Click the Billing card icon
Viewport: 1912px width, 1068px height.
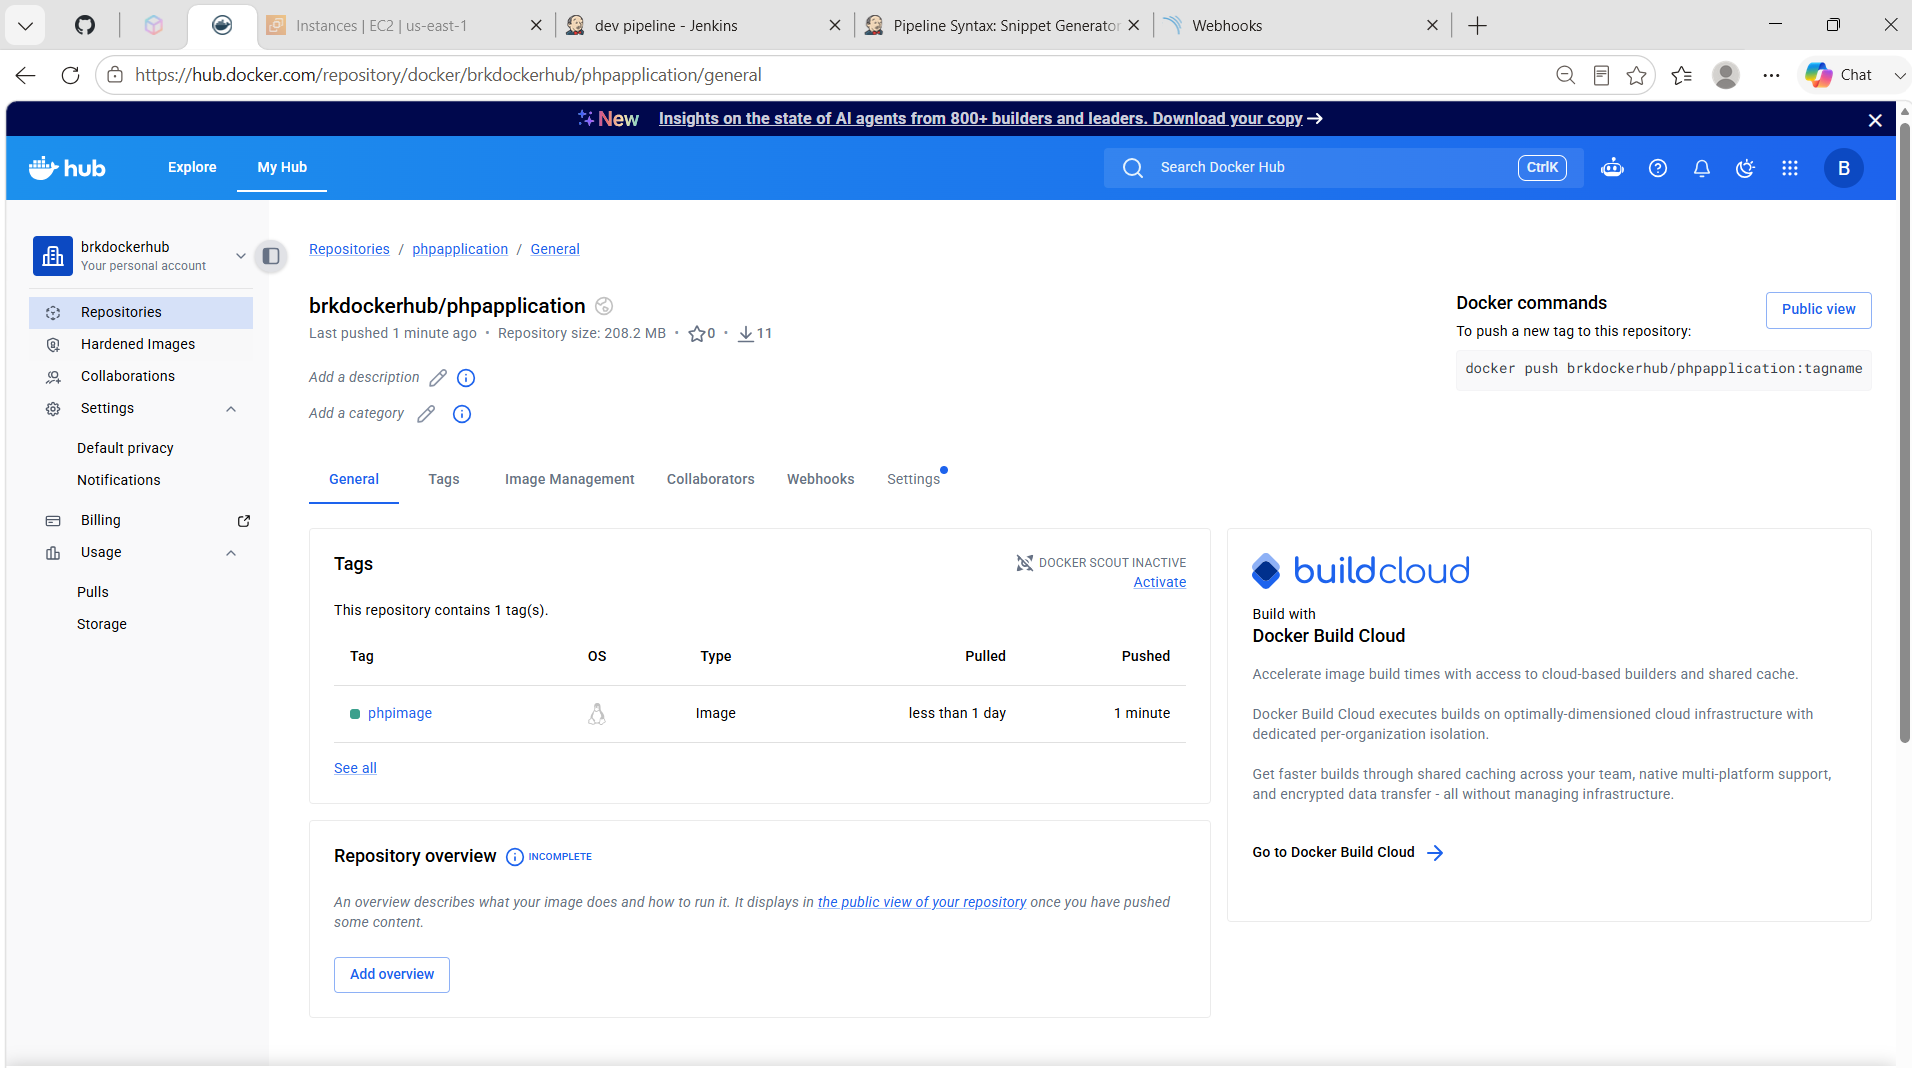[x=53, y=521]
